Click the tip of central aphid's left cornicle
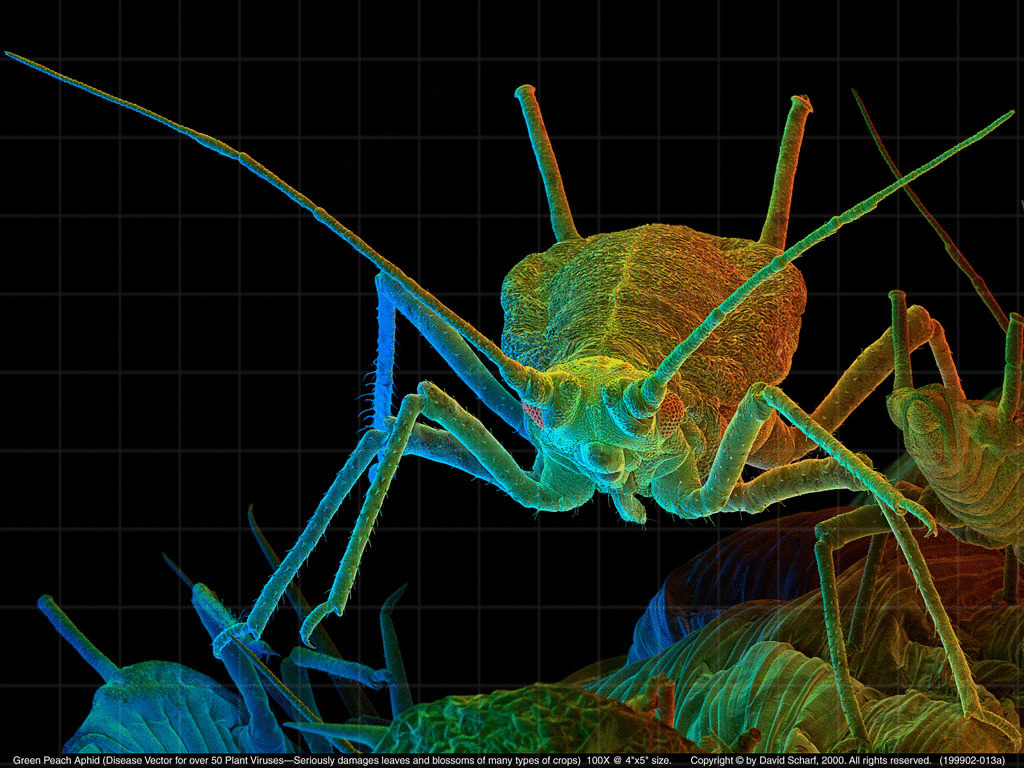The image size is (1024, 768). (526, 93)
